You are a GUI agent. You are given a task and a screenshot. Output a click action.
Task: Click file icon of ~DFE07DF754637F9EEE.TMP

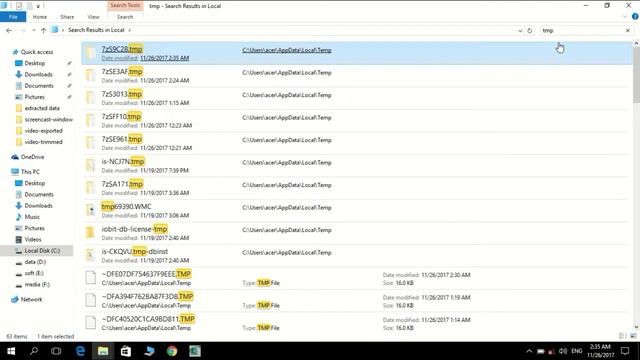coord(90,278)
